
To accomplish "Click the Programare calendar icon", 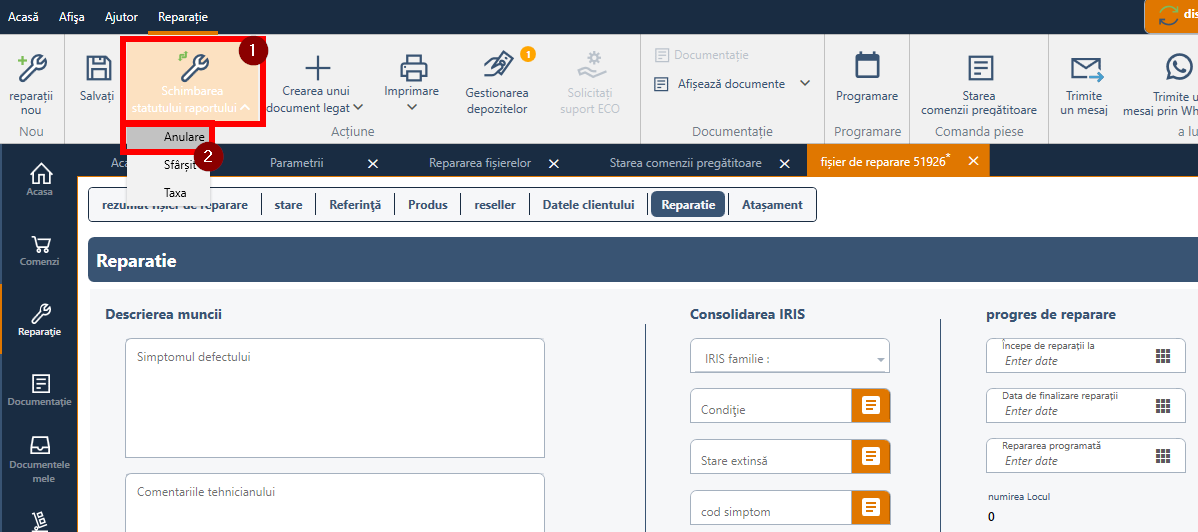I will pos(867,66).
